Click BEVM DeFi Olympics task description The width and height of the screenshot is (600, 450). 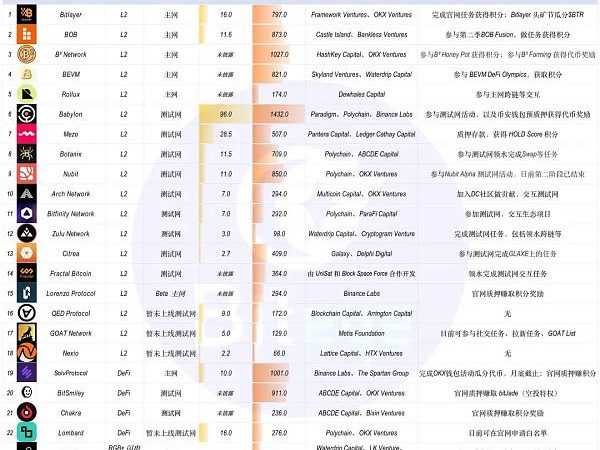pos(507,74)
